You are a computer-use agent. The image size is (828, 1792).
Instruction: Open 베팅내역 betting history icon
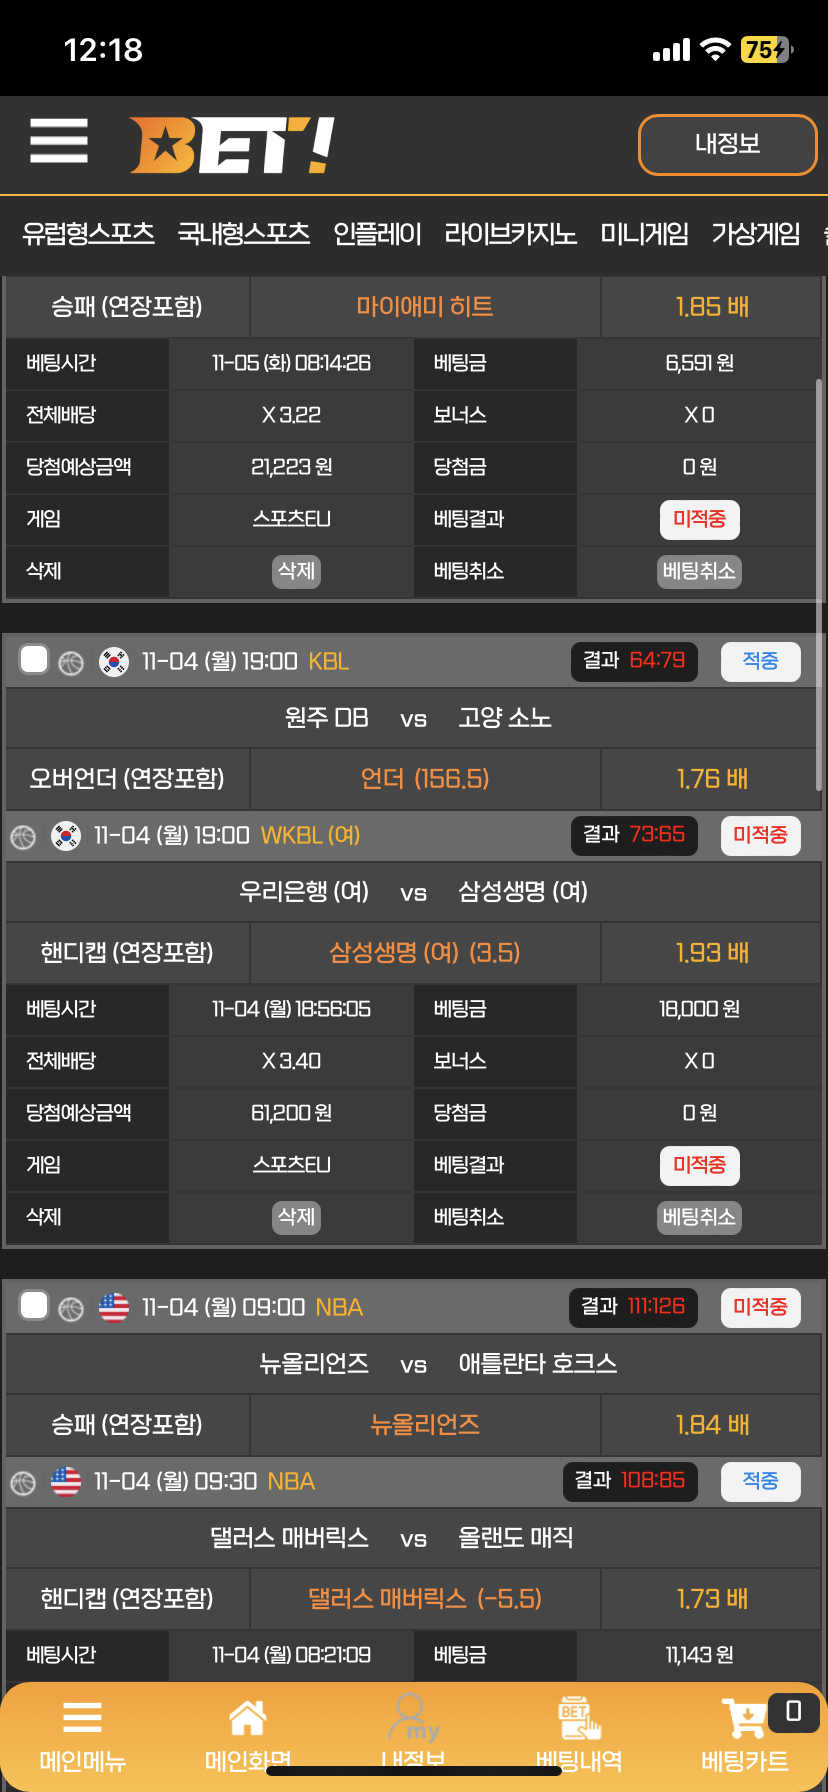[579, 1734]
